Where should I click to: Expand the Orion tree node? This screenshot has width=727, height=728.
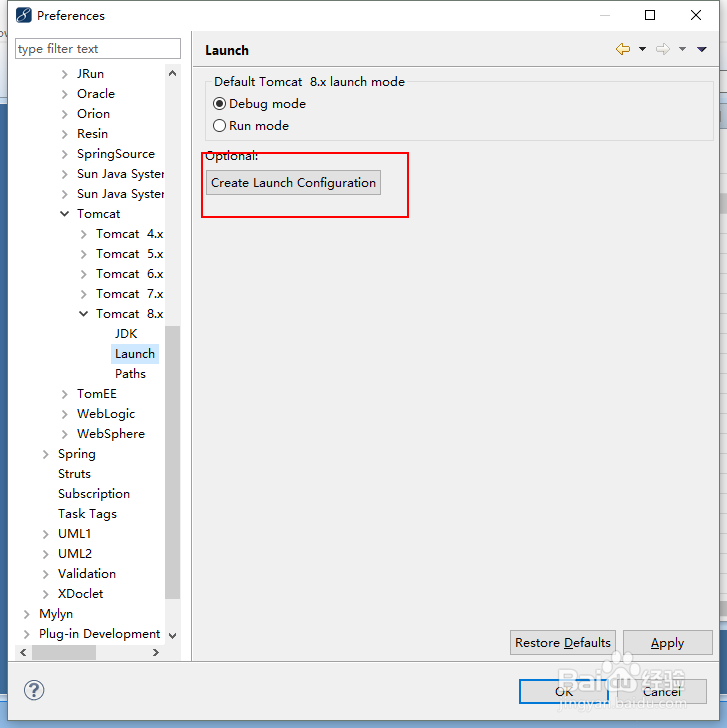[65, 114]
